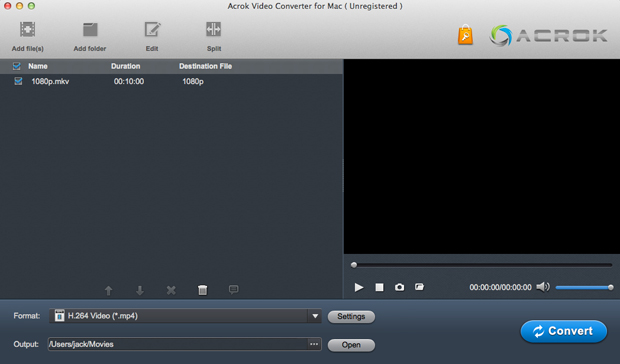Image resolution: width=620 pixels, height=364 pixels.
Task: Click the Add folder toolbar icon
Action: point(90,30)
